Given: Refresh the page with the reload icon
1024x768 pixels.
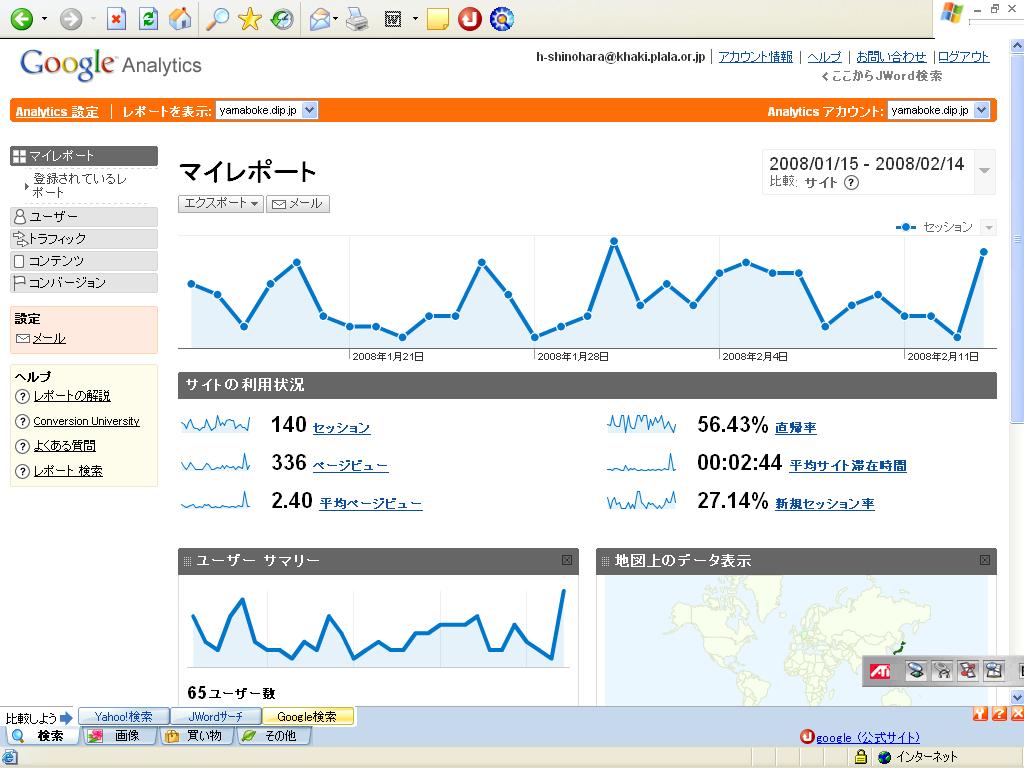Looking at the screenshot, I should click(148, 18).
